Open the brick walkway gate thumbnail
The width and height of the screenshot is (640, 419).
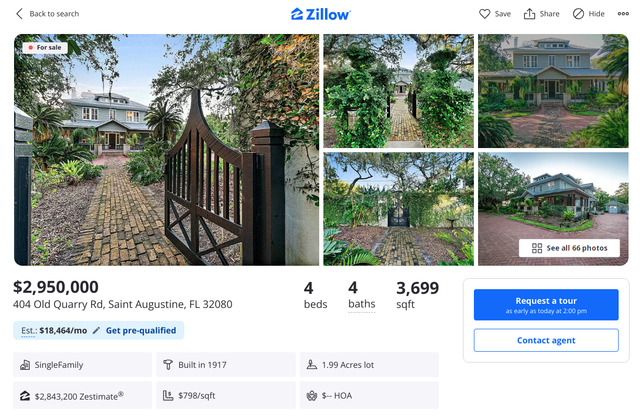(x=398, y=208)
